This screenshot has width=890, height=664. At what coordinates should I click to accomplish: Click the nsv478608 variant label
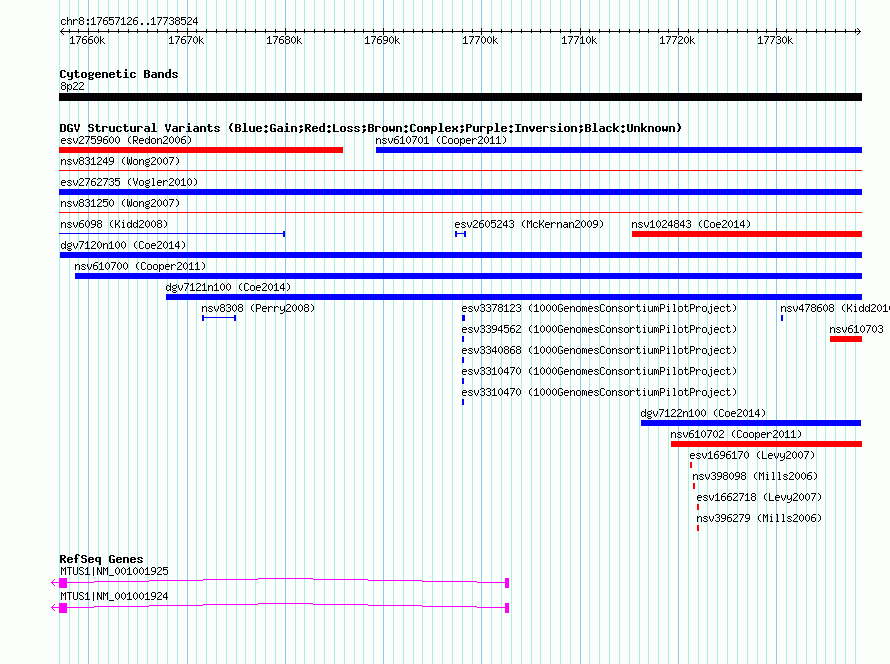coord(834,308)
